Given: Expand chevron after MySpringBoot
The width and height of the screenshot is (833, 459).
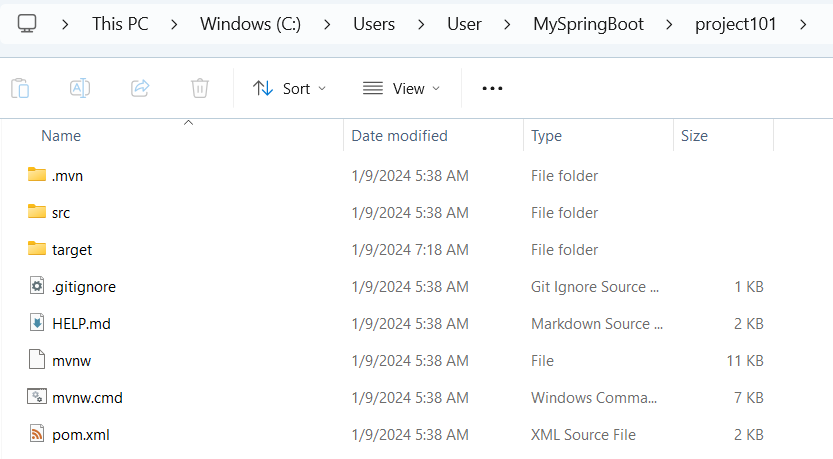Looking at the screenshot, I should pos(669,24).
